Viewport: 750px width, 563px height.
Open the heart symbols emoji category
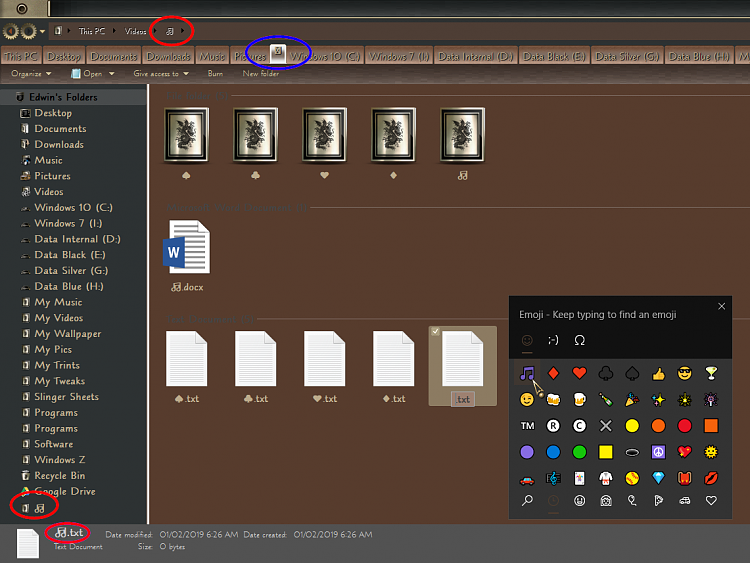(711, 501)
